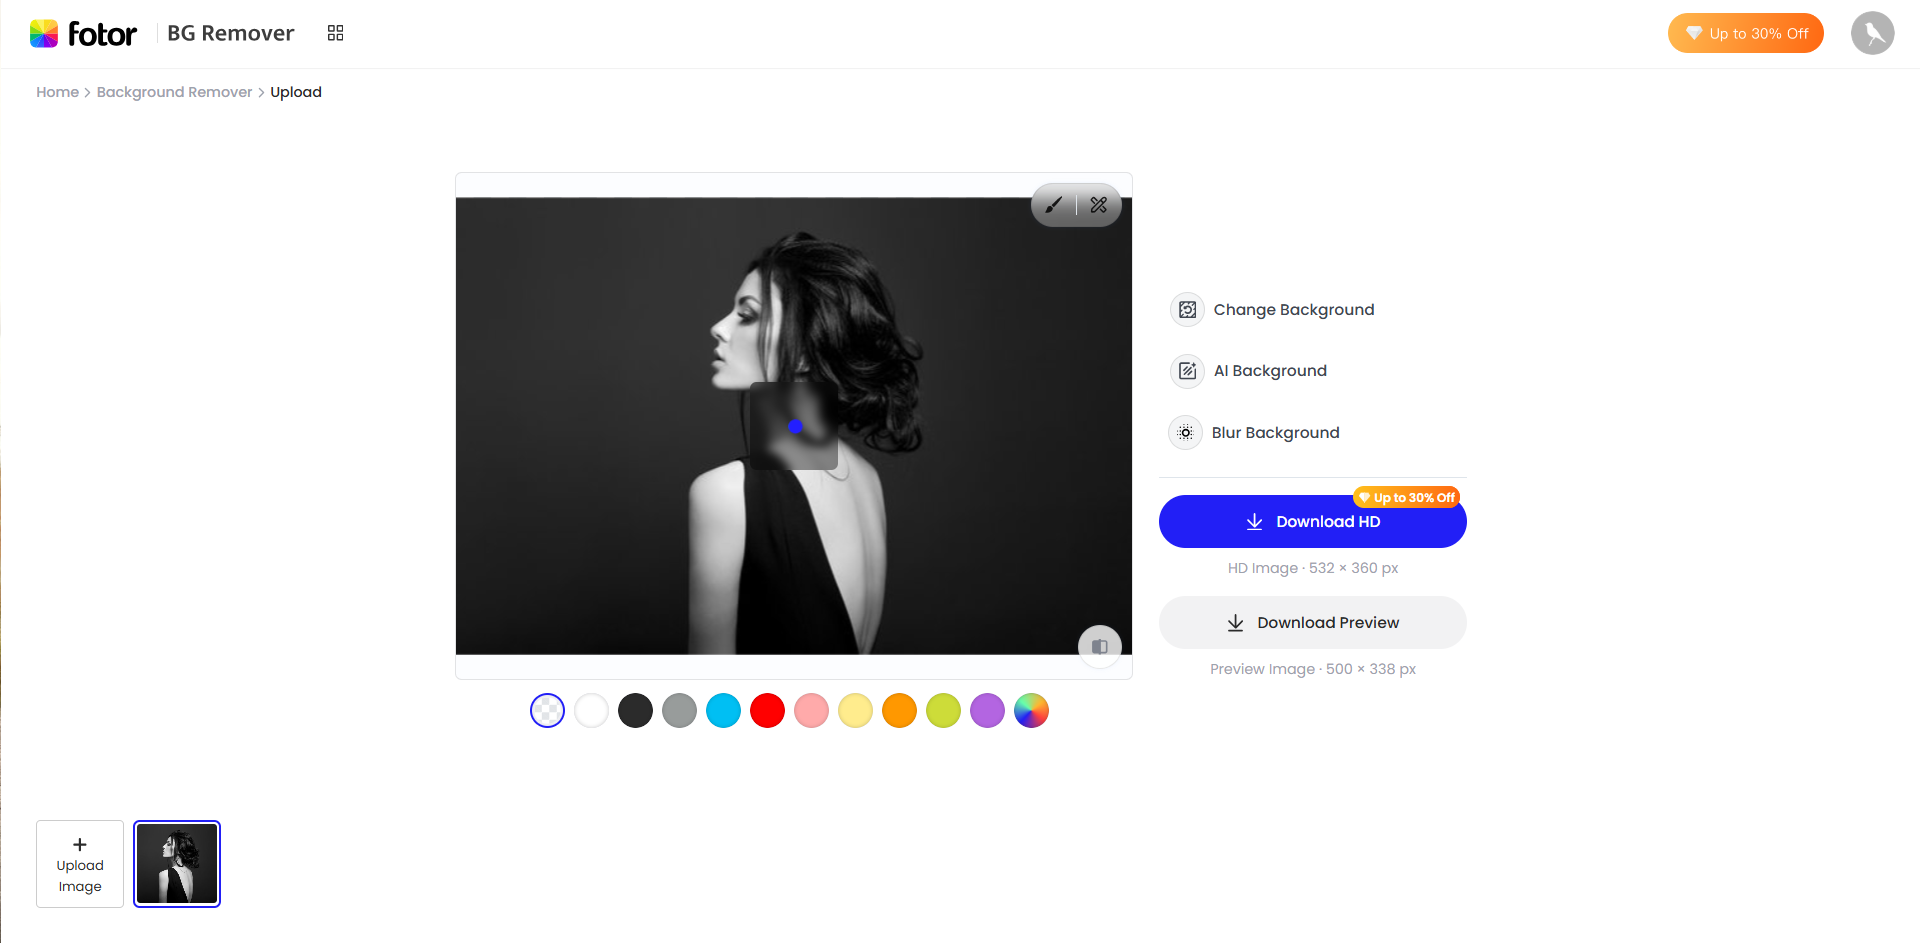Open the edit cutout tool with the pen-scissors icon
This screenshot has width=1920, height=943.
(1099, 205)
